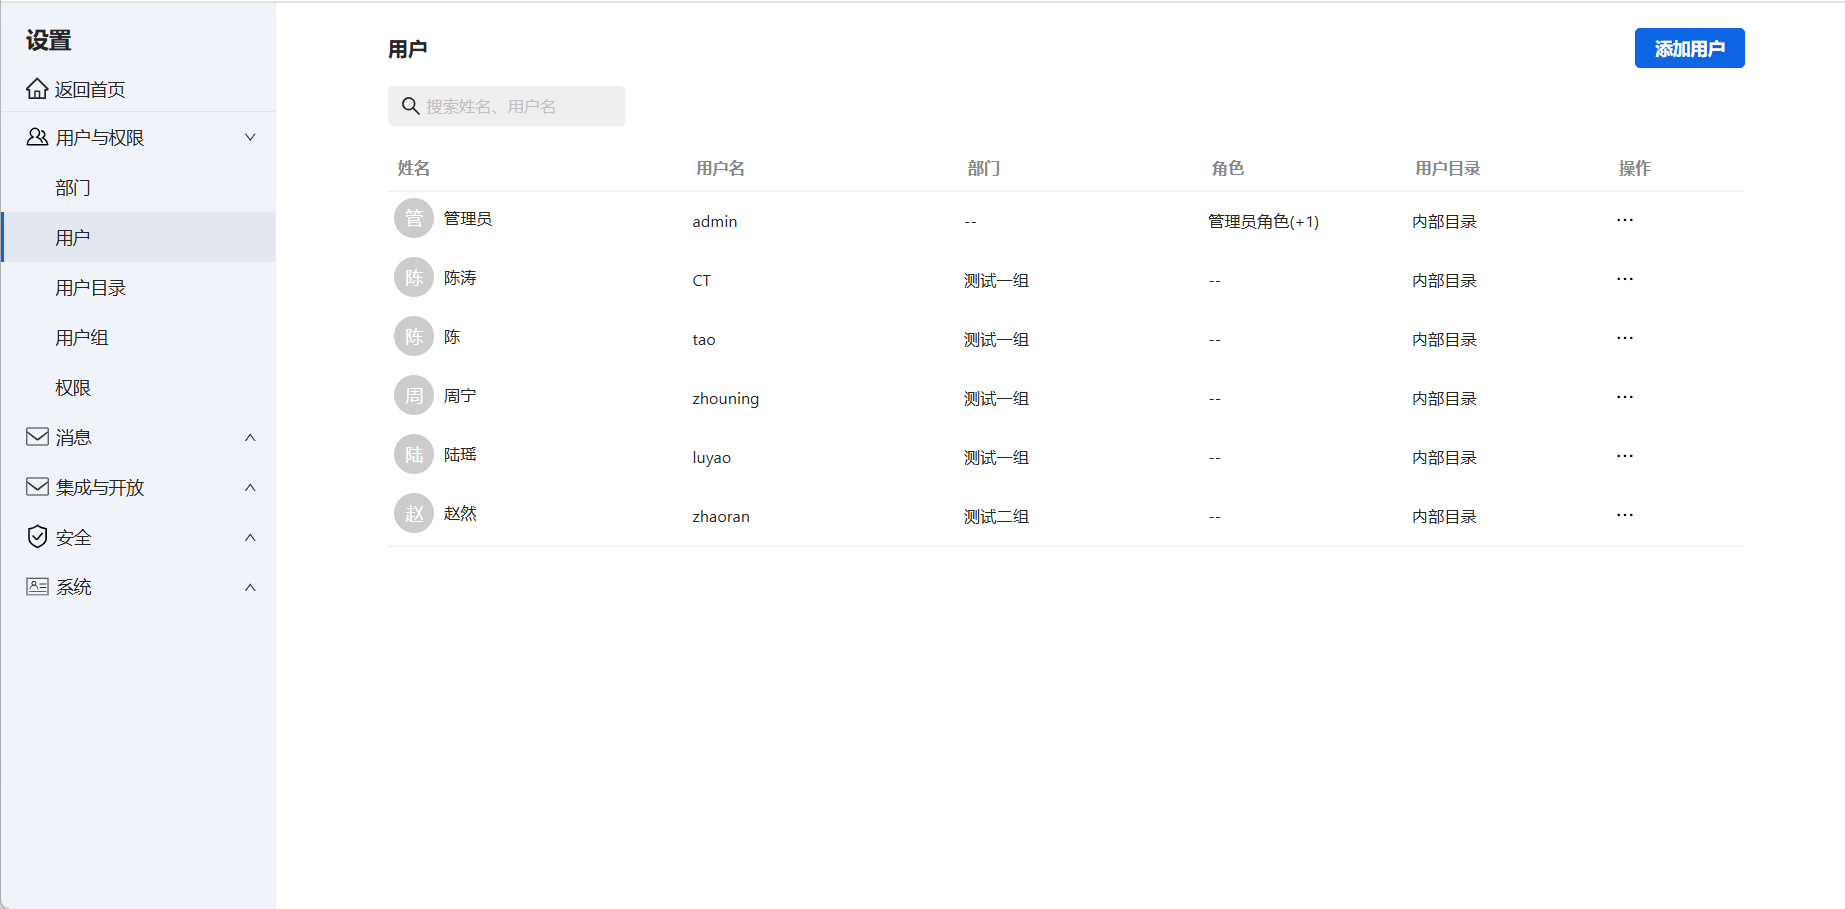Click the mail icon beside 消息

tap(36, 436)
